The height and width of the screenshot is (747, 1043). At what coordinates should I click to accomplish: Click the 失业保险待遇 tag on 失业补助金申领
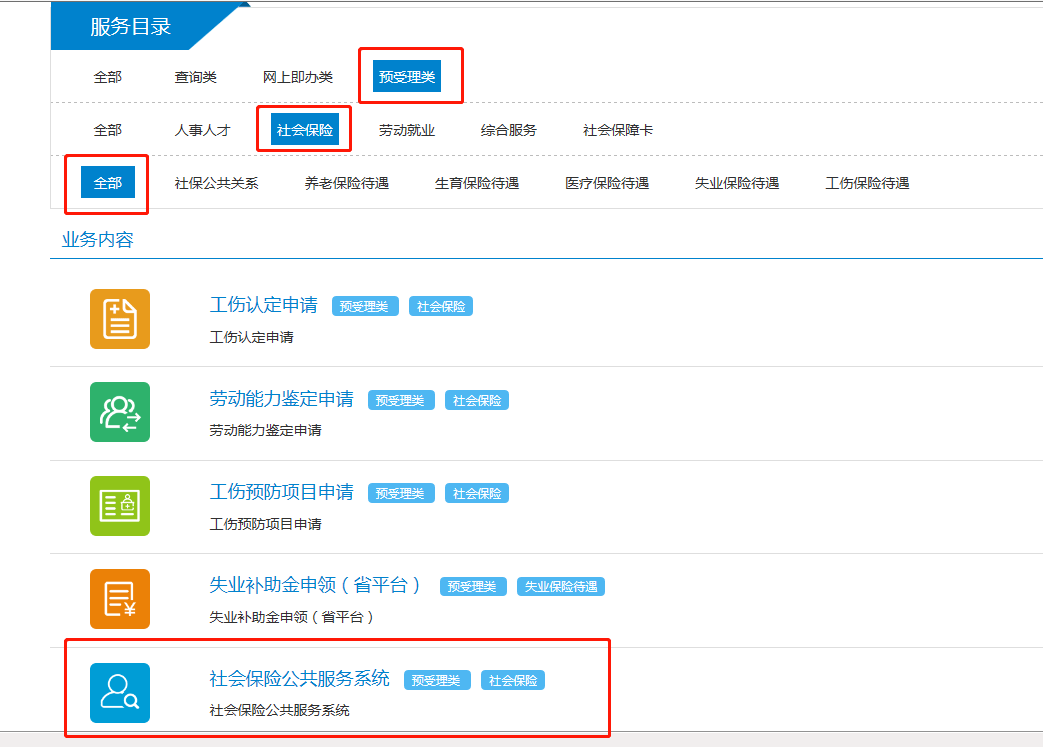(x=561, y=587)
